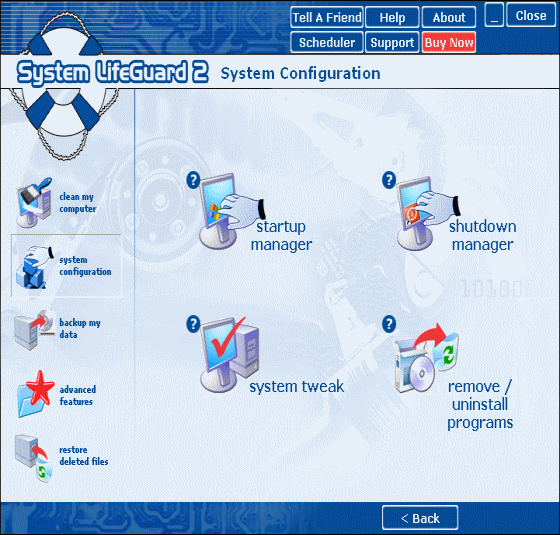Show help for remove/uninstall programs question mark
The image size is (560, 535).
(x=389, y=324)
